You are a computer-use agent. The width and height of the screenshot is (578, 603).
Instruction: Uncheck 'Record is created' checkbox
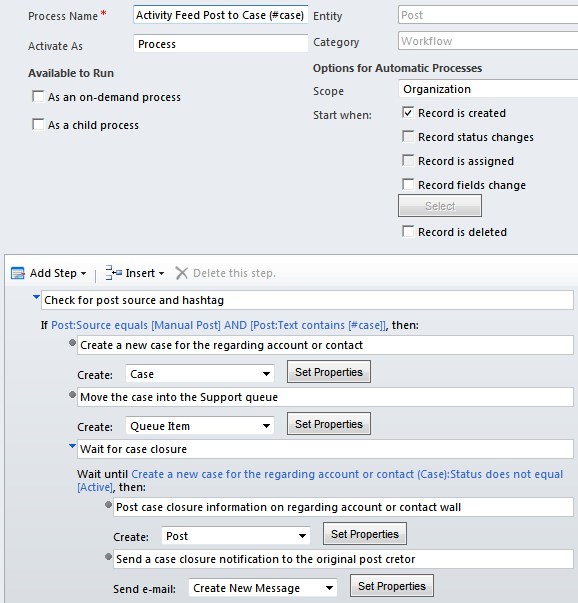(408, 112)
